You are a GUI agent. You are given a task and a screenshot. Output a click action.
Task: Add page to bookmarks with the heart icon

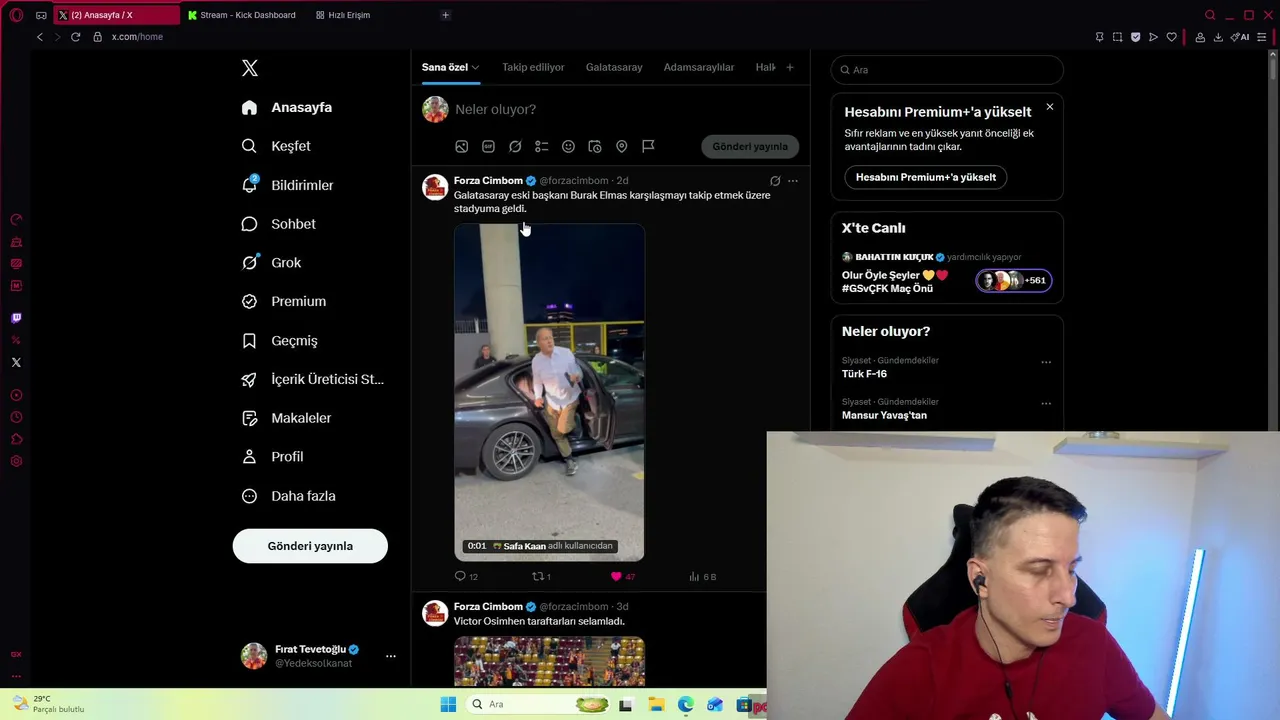pos(1172,37)
